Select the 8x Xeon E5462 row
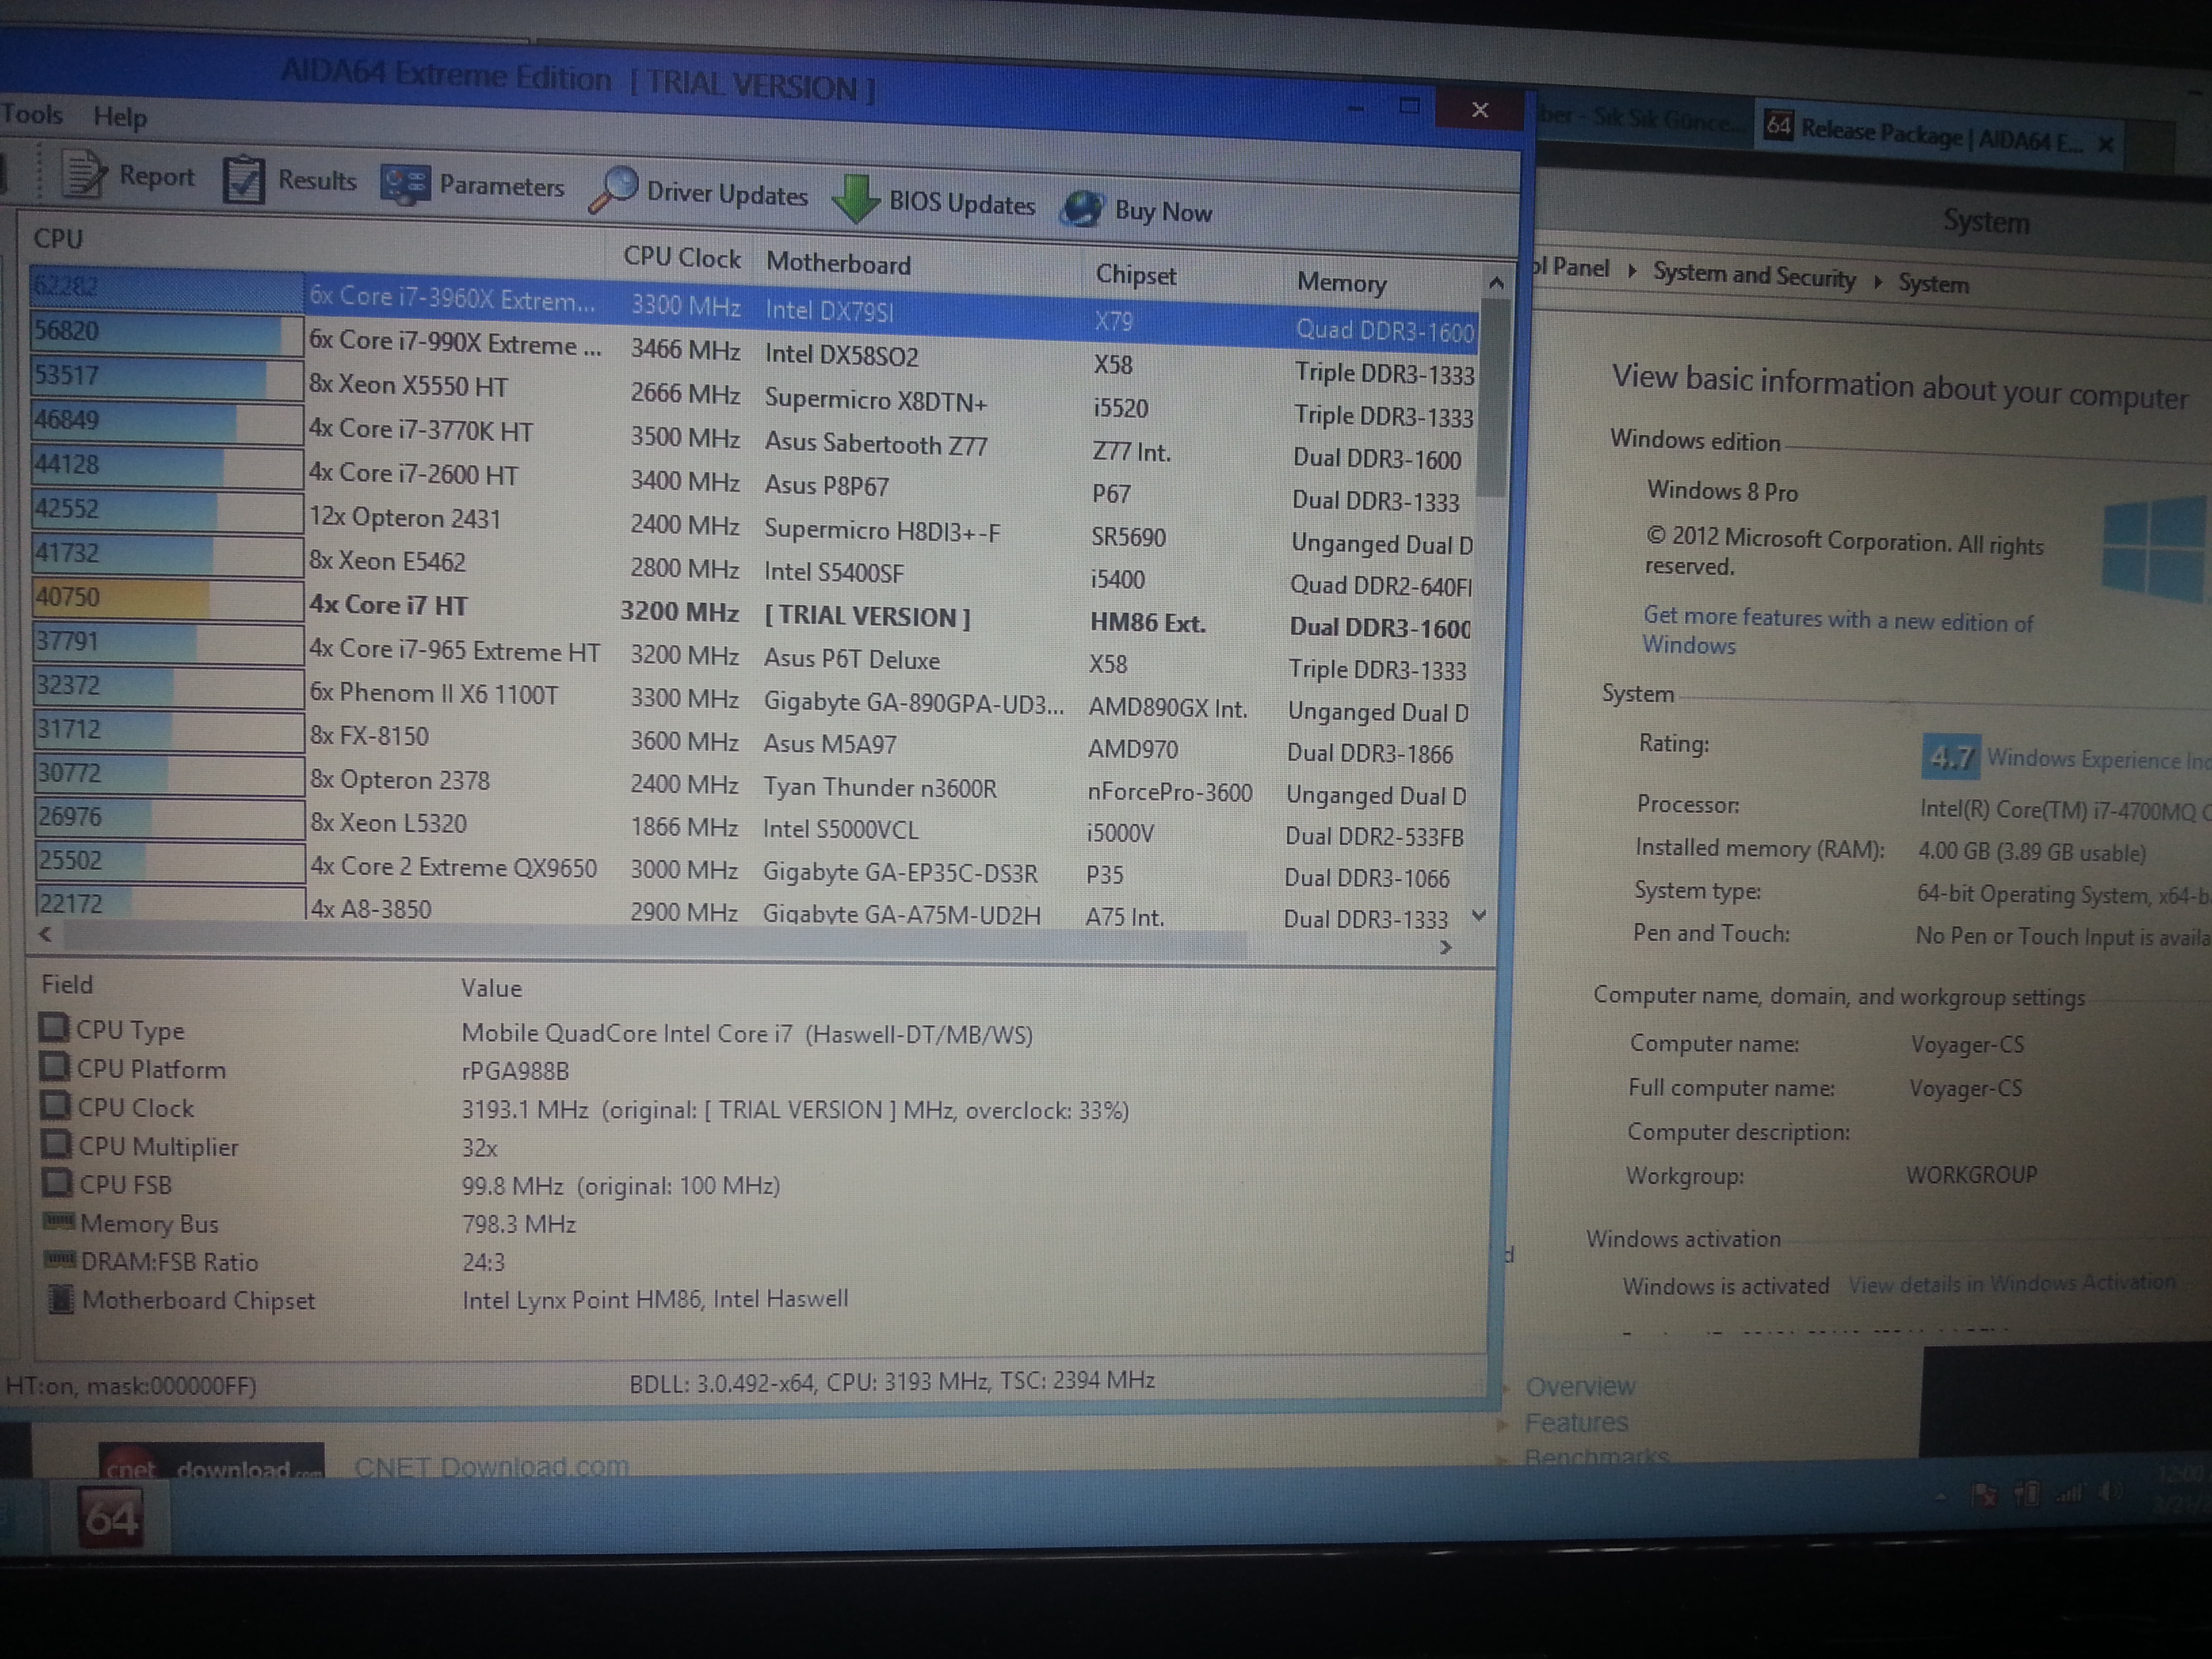 pos(754,568)
